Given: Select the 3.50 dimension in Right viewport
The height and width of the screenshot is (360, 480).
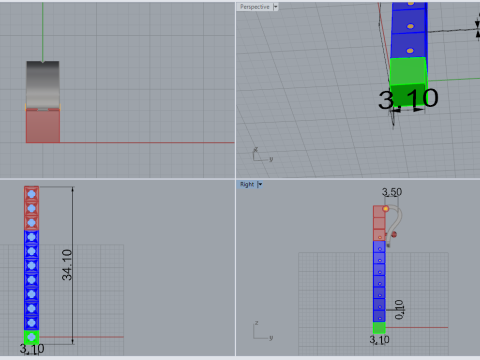Looking at the screenshot, I should tap(392, 192).
